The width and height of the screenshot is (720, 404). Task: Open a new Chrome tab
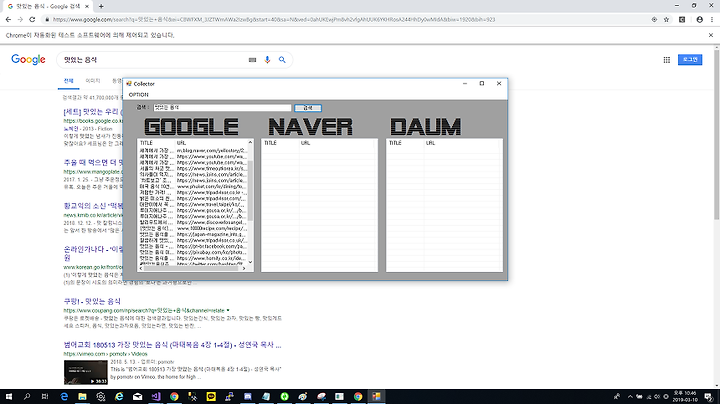click(x=101, y=6)
